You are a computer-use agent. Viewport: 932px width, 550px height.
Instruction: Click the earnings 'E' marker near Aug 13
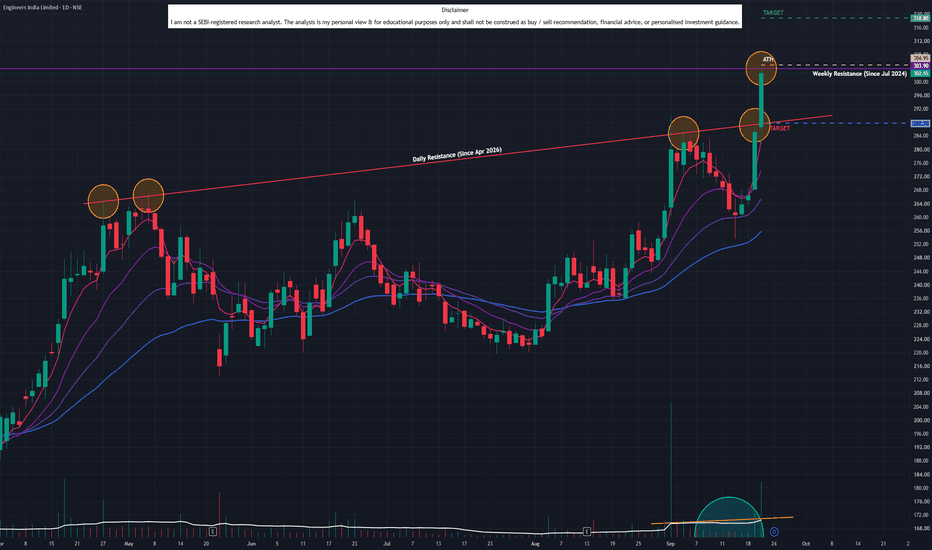pyautogui.click(x=587, y=531)
